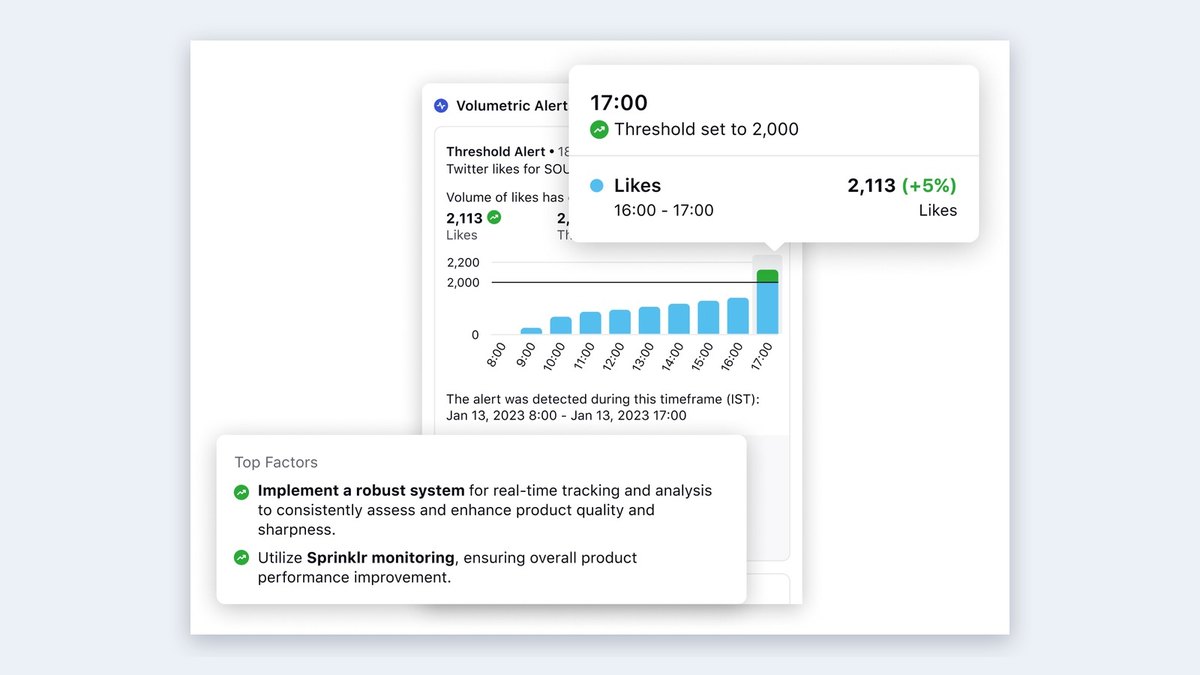Select the 15:00 bar in the chart
Viewport: 1200px width, 675px height.
pyautogui.click(x=708, y=317)
